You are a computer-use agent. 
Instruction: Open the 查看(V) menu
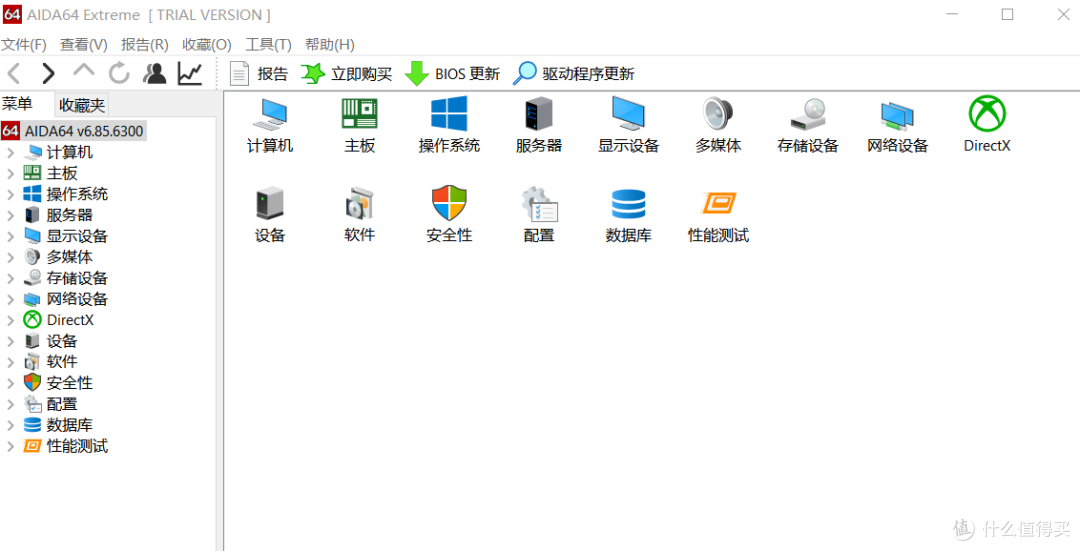tap(84, 45)
